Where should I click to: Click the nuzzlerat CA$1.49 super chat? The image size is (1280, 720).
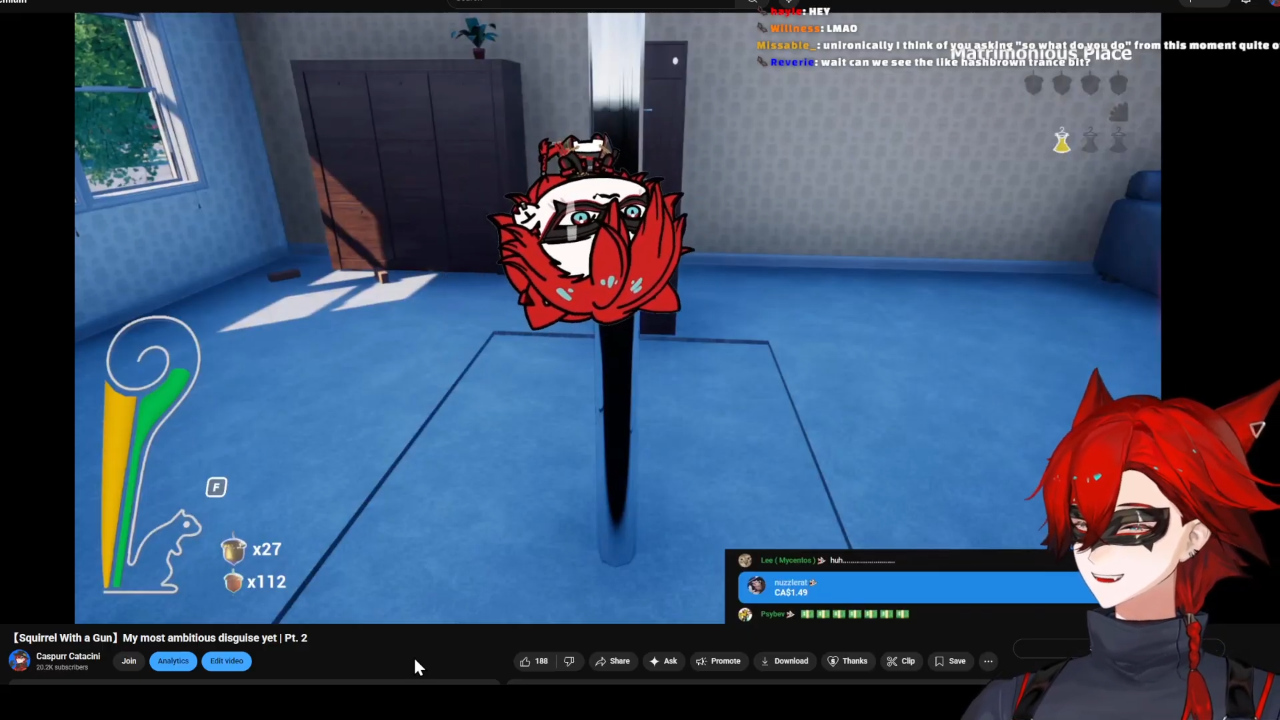(917, 588)
